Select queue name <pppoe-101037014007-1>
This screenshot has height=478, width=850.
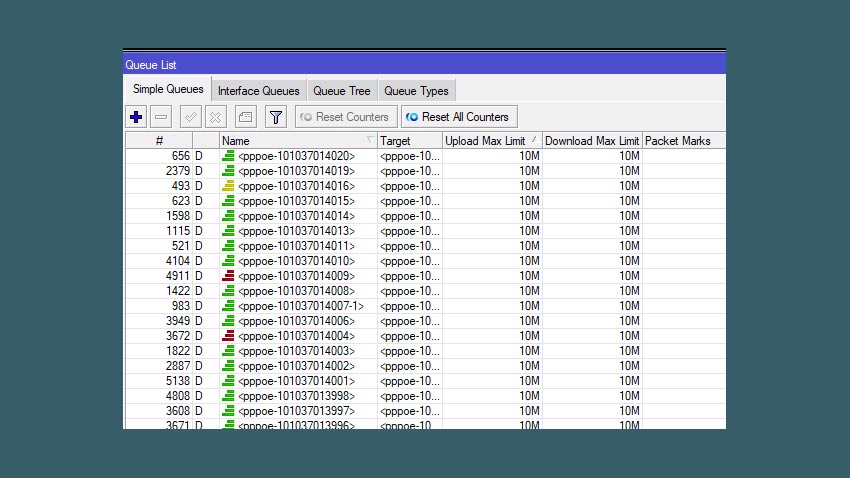pyautogui.click(x=301, y=306)
